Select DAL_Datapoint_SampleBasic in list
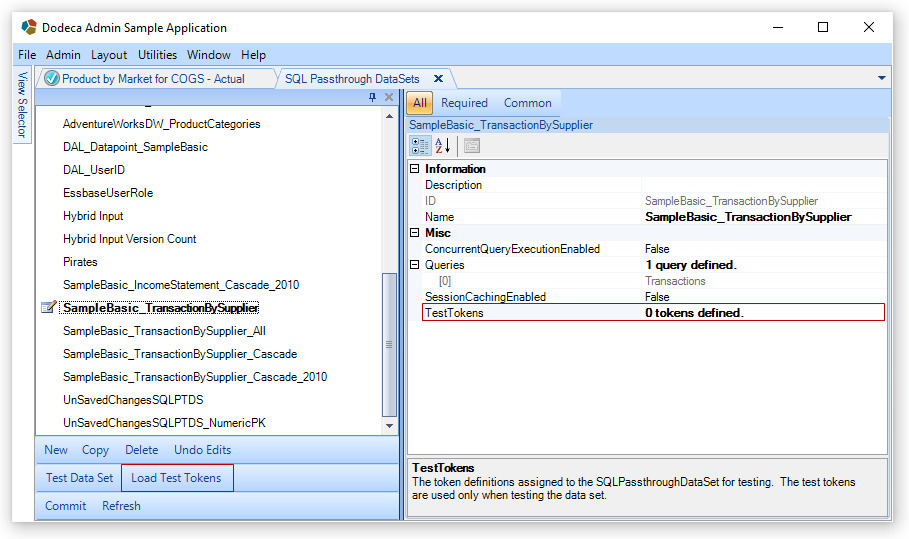The width and height of the screenshot is (909, 539). pyautogui.click(x=135, y=147)
